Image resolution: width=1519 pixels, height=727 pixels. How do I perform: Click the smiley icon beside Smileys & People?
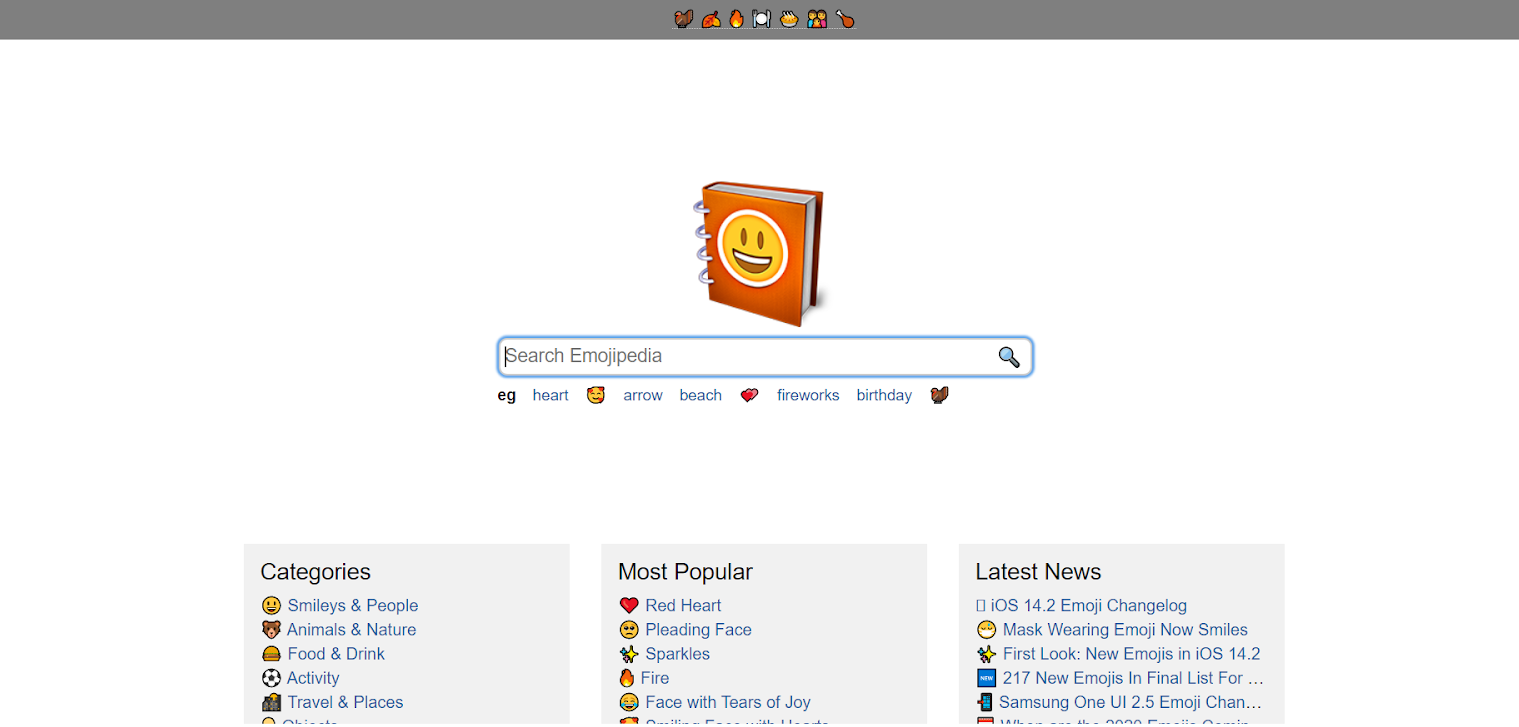tap(271, 605)
